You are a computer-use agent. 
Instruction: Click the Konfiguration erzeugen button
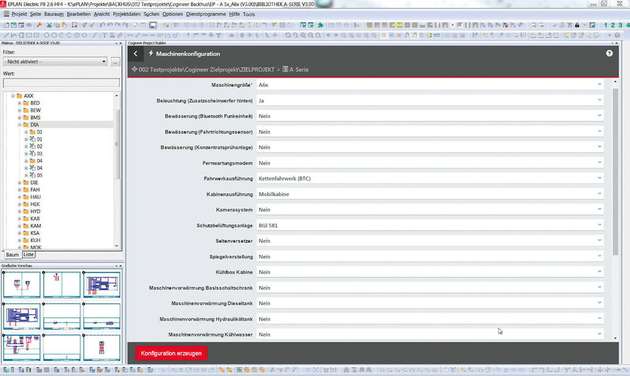[x=171, y=353]
